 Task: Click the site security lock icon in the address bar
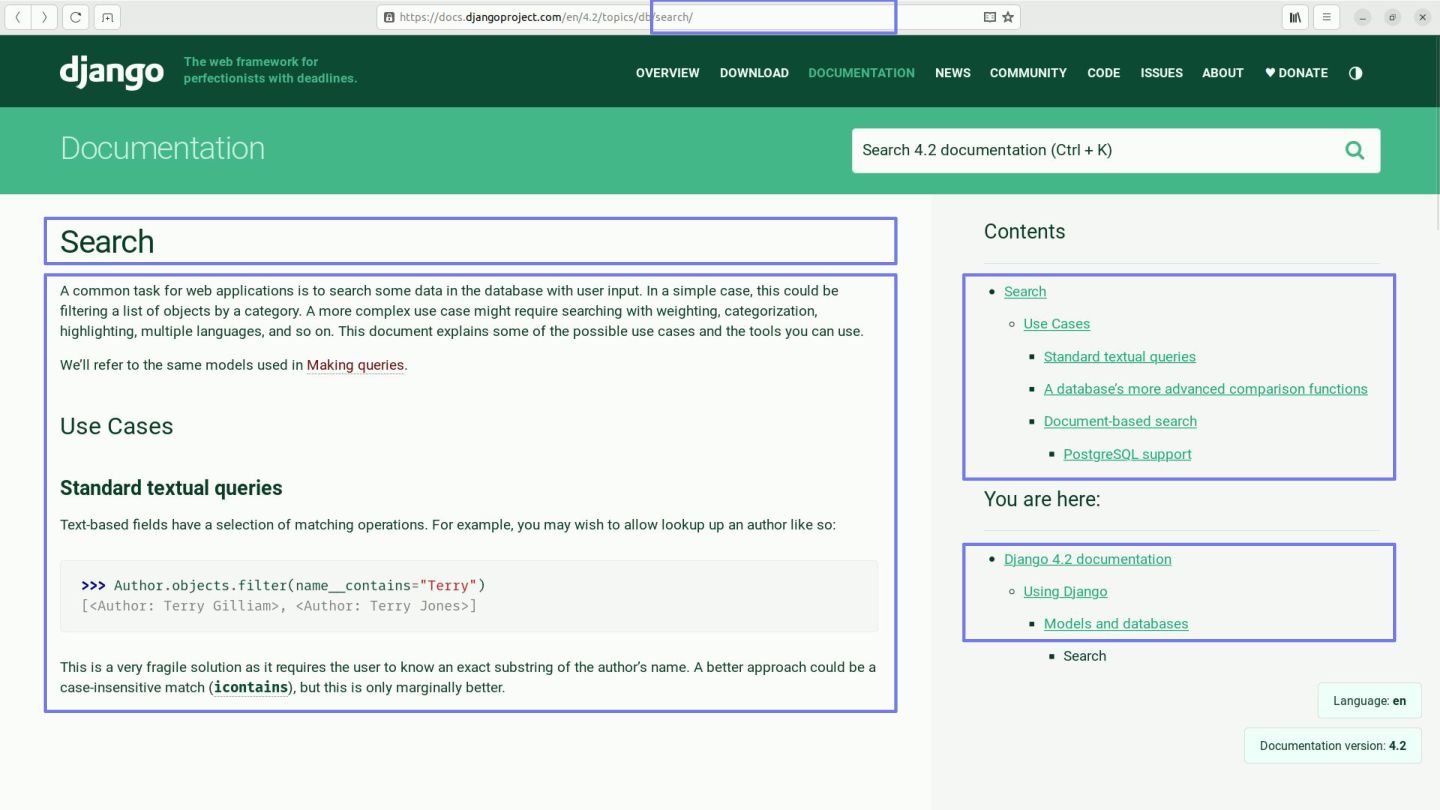[x=389, y=17]
